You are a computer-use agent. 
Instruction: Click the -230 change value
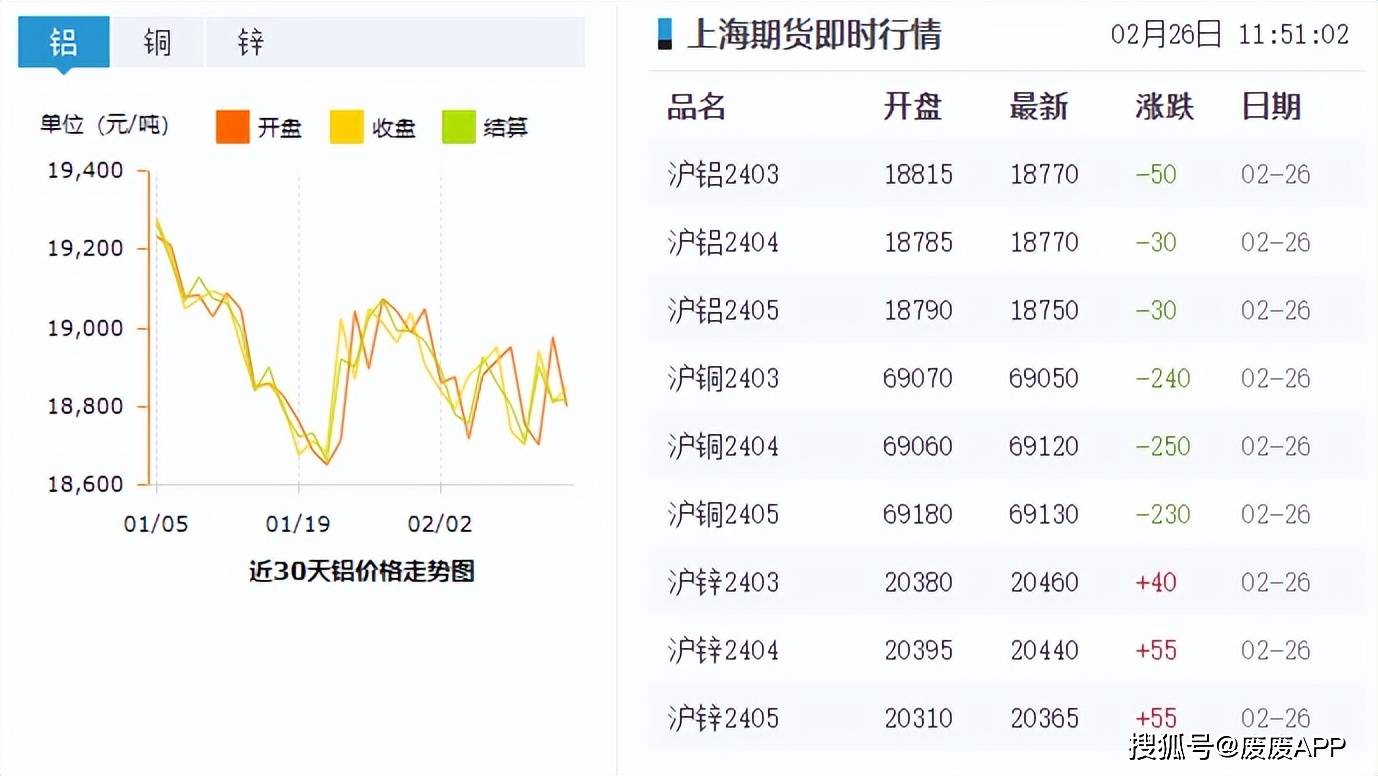[x=1163, y=515]
